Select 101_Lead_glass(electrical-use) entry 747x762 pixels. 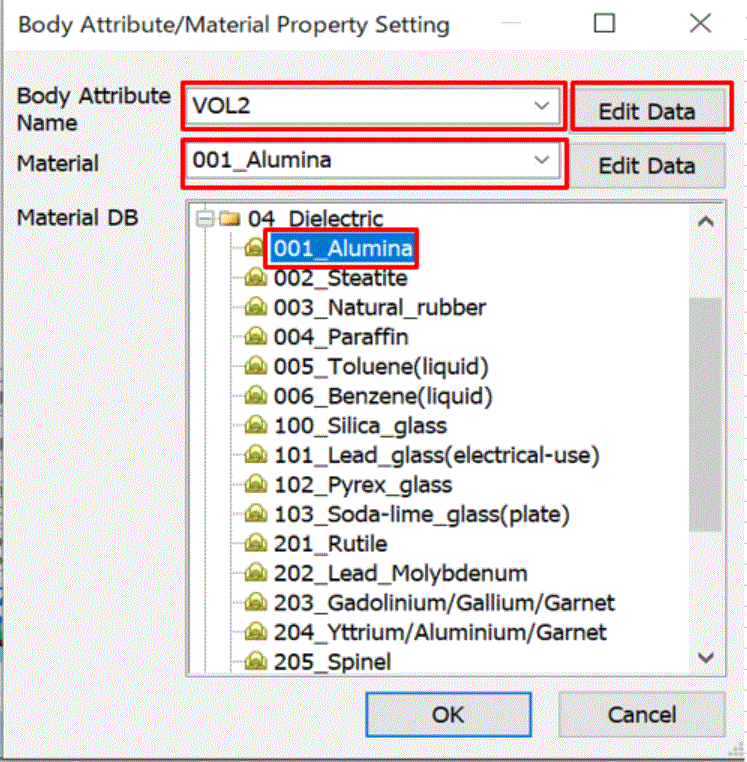[x=436, y=455]
